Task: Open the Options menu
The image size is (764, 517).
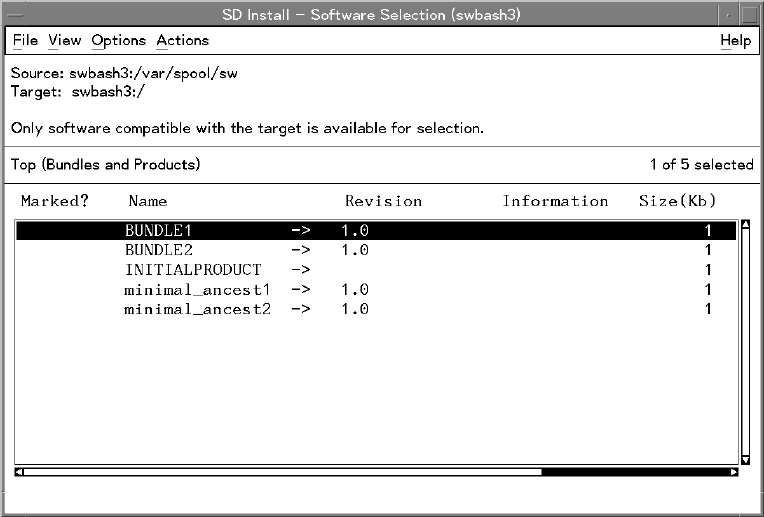Action: [118, 40]
